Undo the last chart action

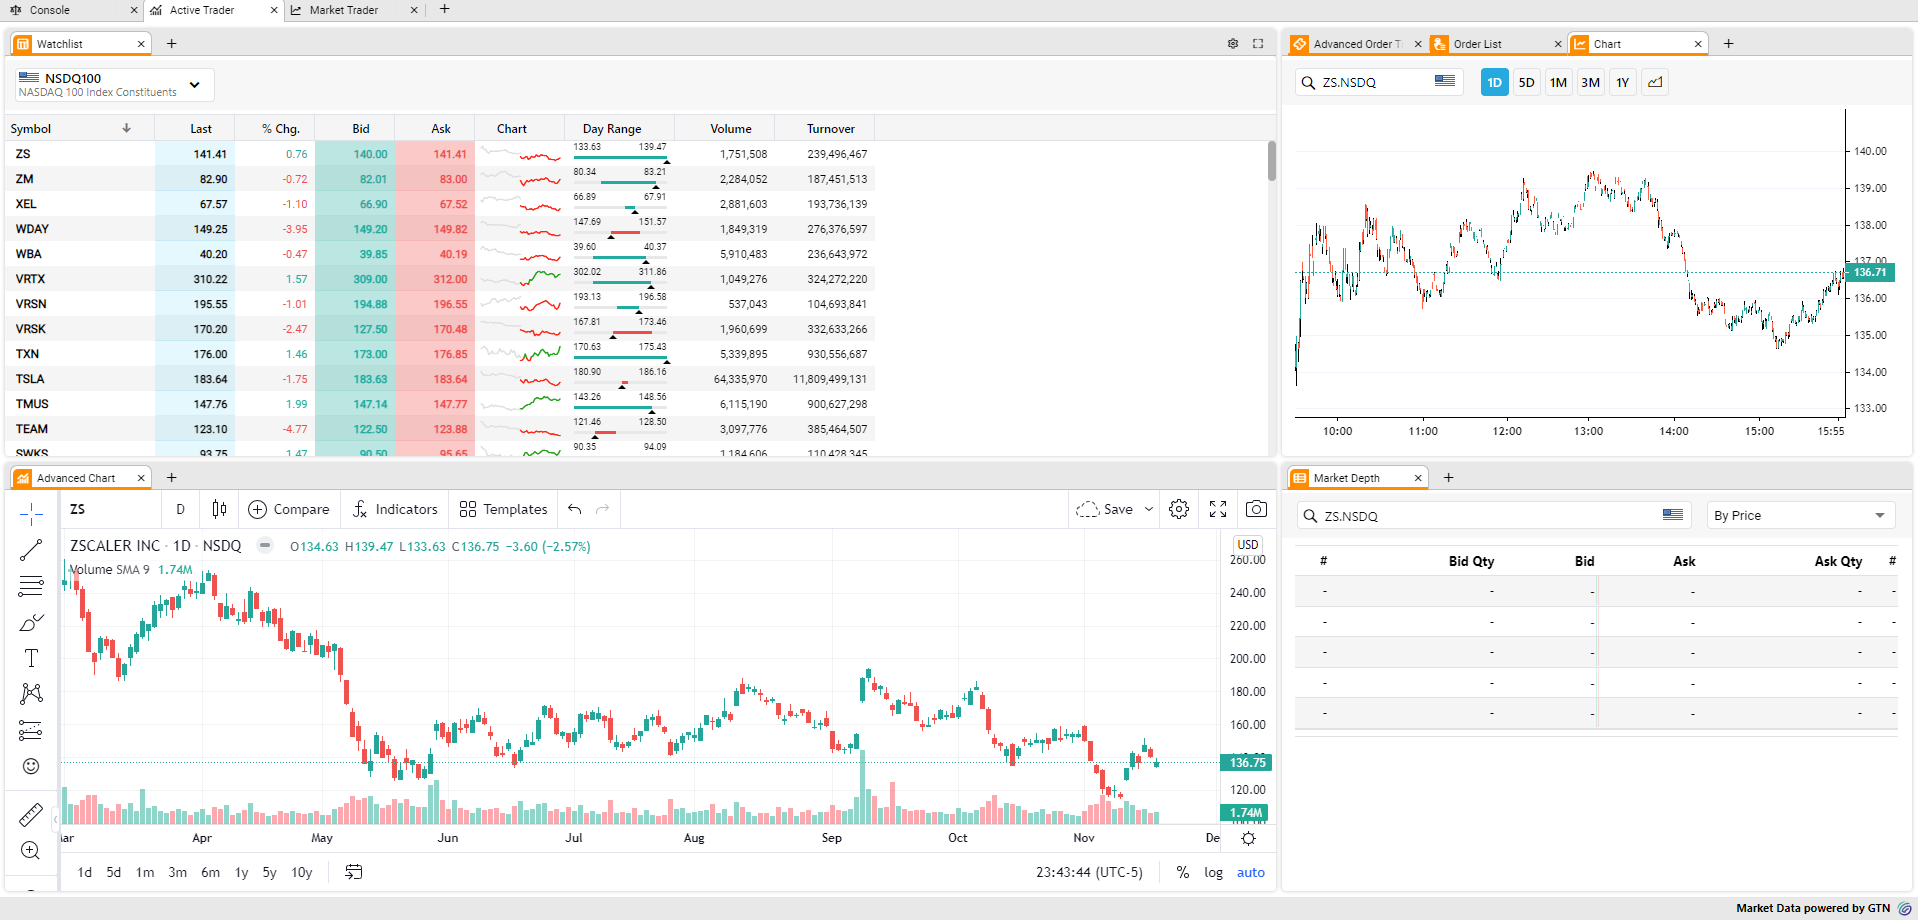575,509
